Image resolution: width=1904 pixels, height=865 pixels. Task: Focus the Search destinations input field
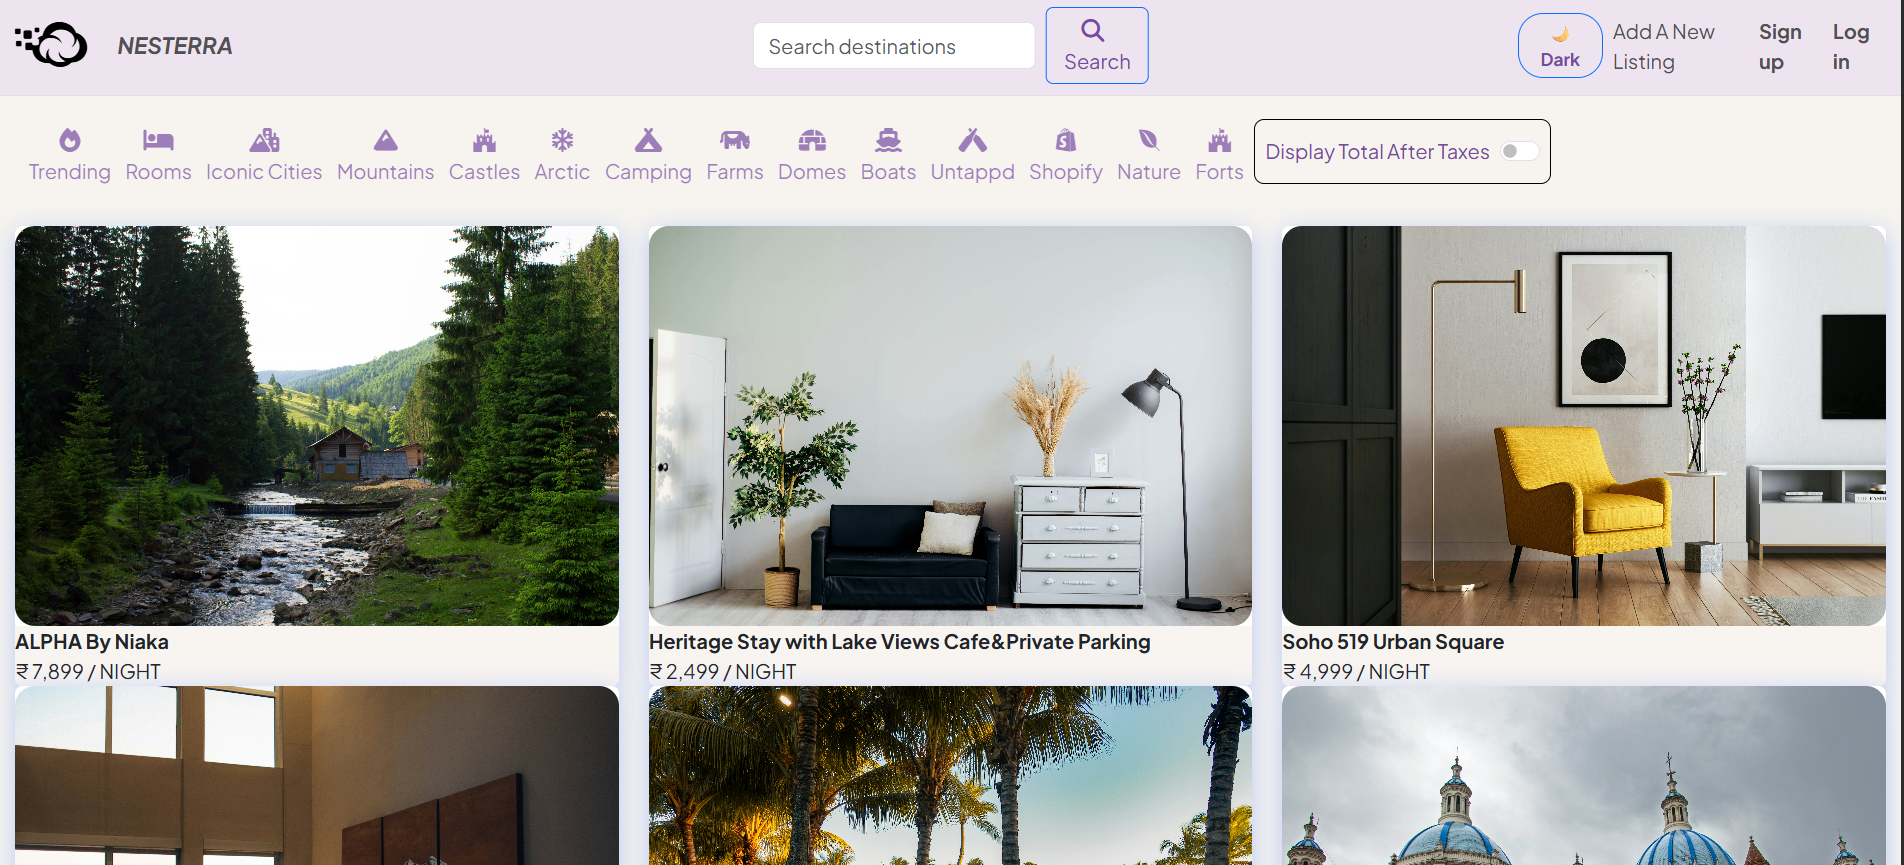coord(894,46)
